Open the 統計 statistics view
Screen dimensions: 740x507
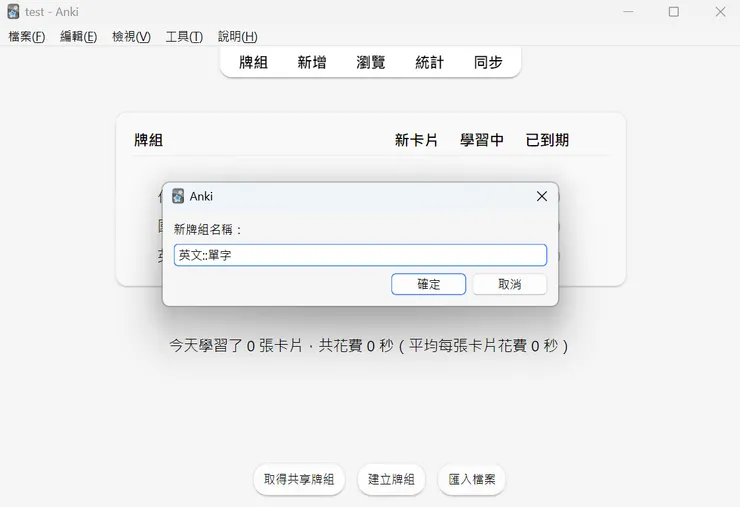pos(429,62)
